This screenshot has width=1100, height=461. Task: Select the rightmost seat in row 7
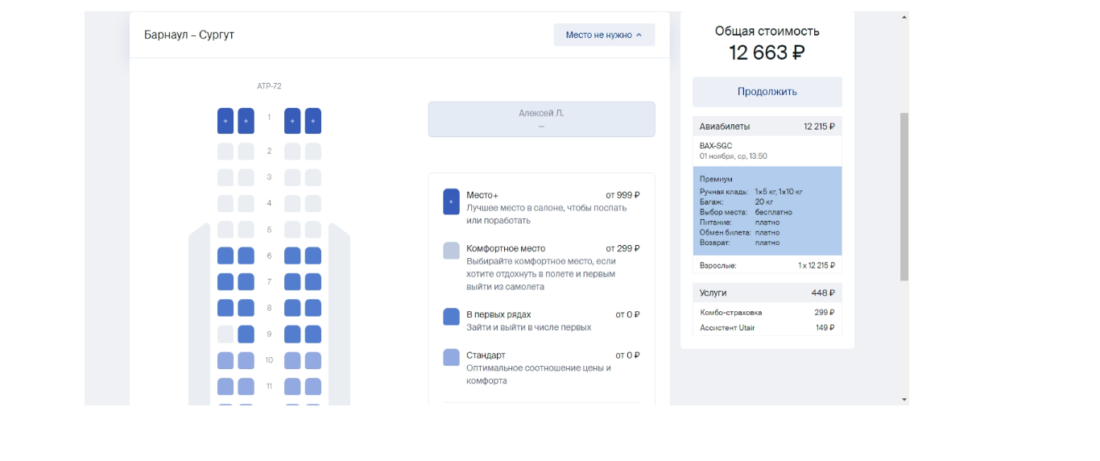pyautogui.click(x=313, y=282)
